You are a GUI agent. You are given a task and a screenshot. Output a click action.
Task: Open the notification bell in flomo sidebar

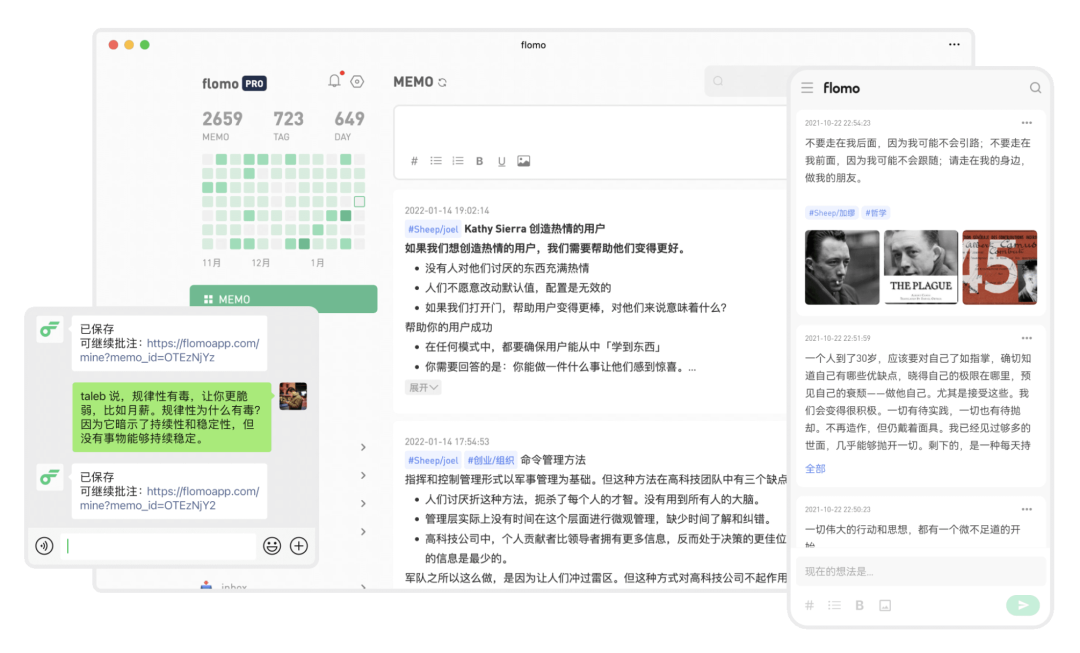tap(335, 81)
